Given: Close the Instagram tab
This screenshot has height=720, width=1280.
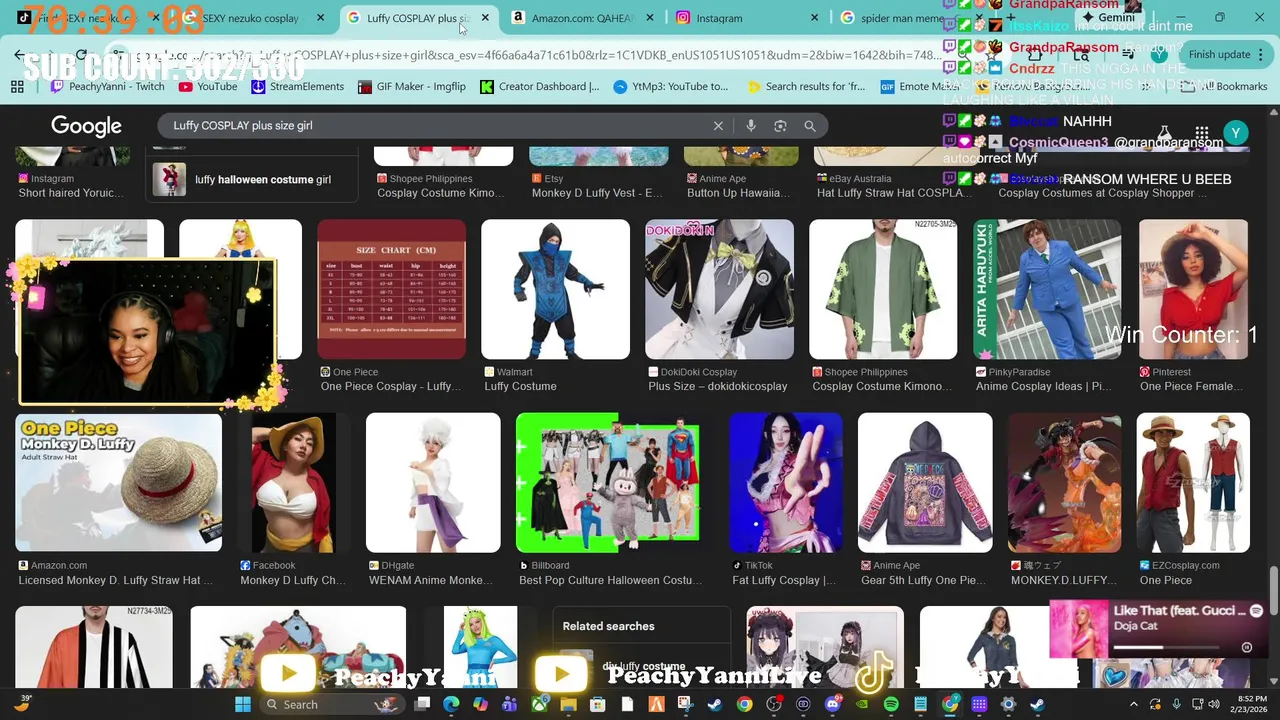Looking at the screenshot, I should 814,18.
